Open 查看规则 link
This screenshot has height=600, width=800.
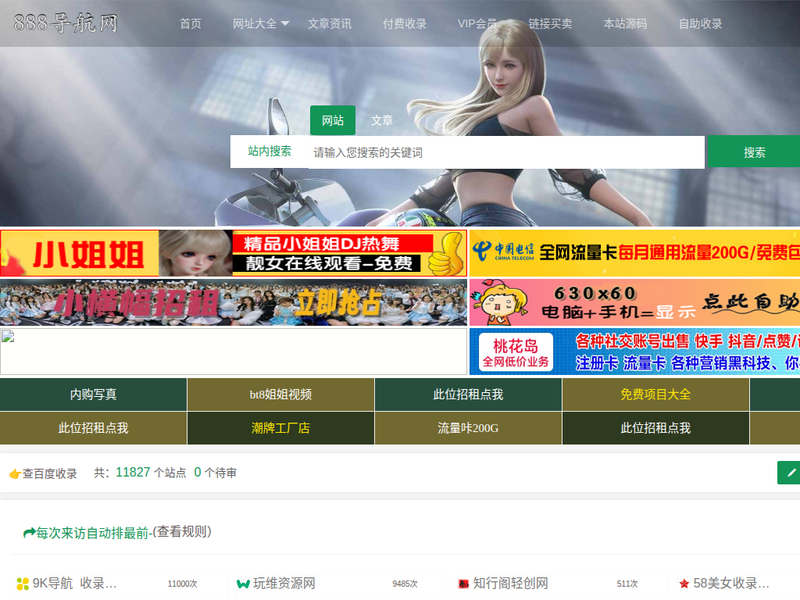pos(182,532)
